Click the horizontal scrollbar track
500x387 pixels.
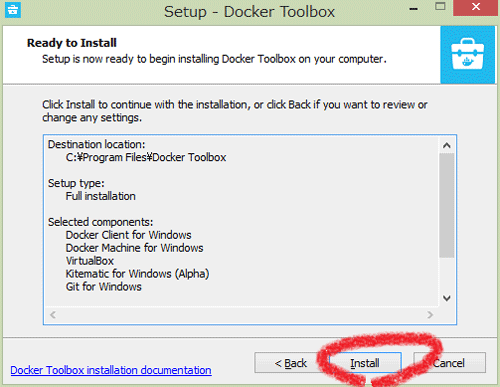coord(241,315)
